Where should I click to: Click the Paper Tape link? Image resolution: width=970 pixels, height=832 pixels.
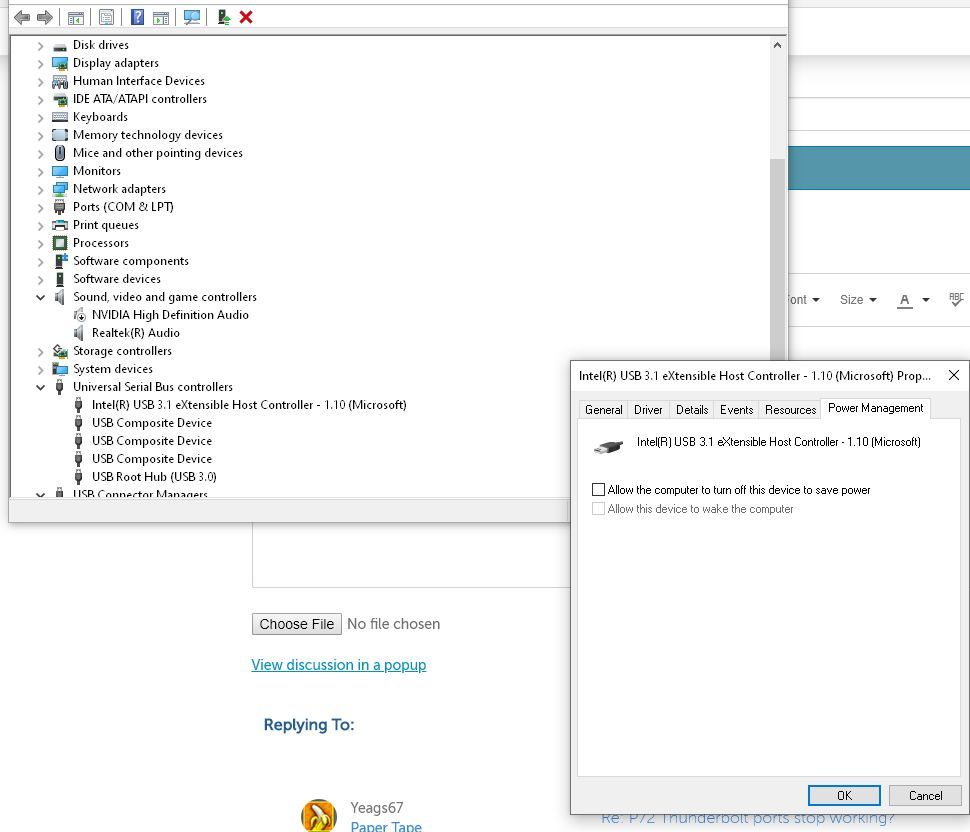(x=386, y=826)
